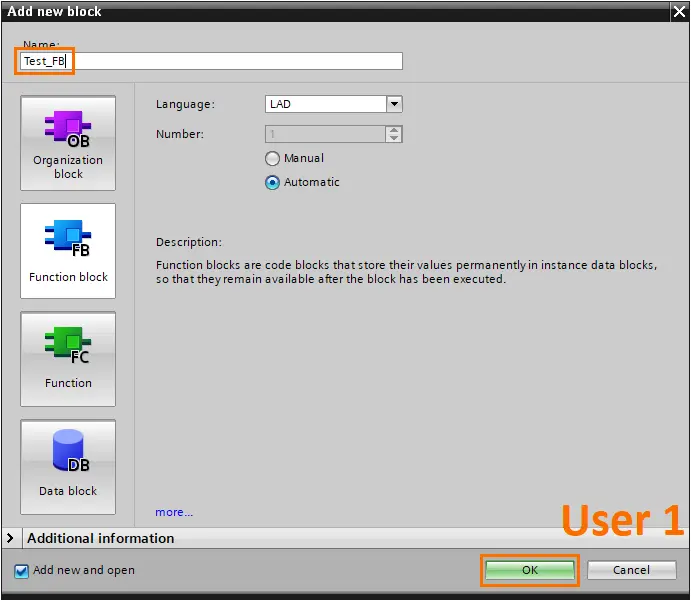Click the Cancel button
Viewport: 691px width, 601px height.
[x=632, y=570]
